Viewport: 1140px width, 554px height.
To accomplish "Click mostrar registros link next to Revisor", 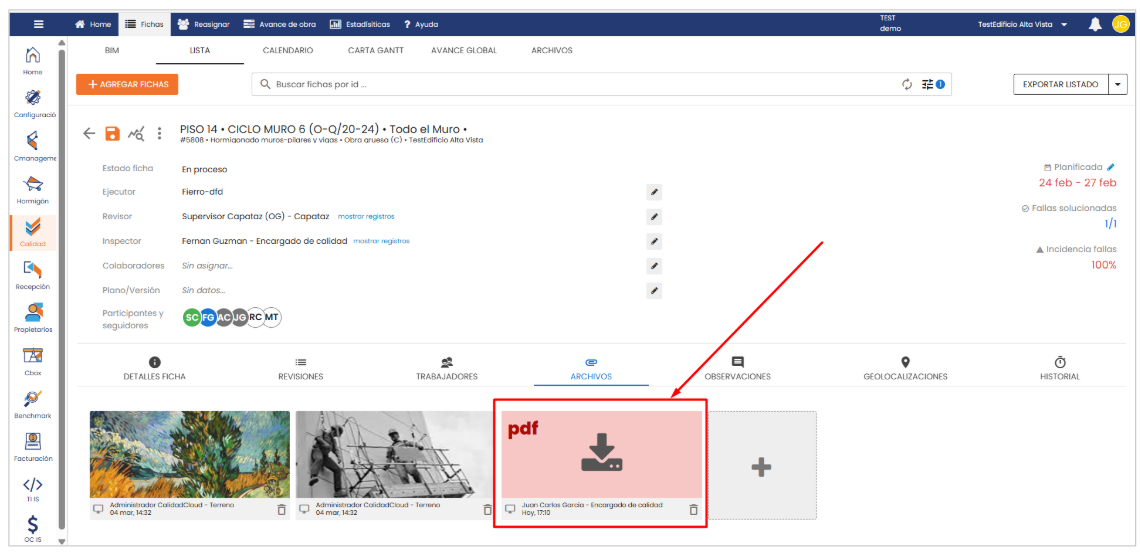I will pyautogui.click(x=365, y=216).
